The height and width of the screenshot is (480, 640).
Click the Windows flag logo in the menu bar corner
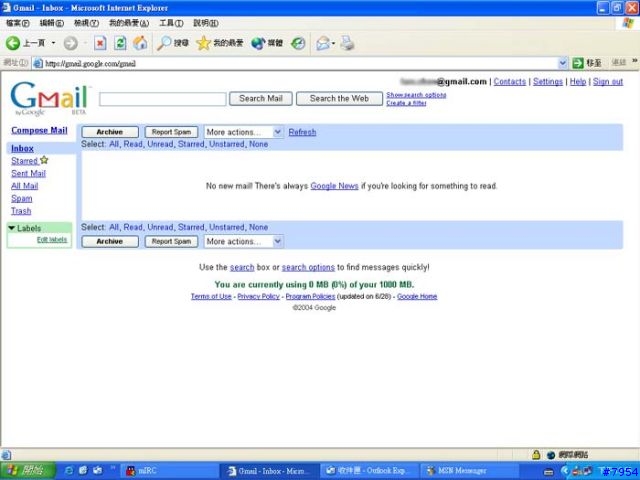click(628, 23)
